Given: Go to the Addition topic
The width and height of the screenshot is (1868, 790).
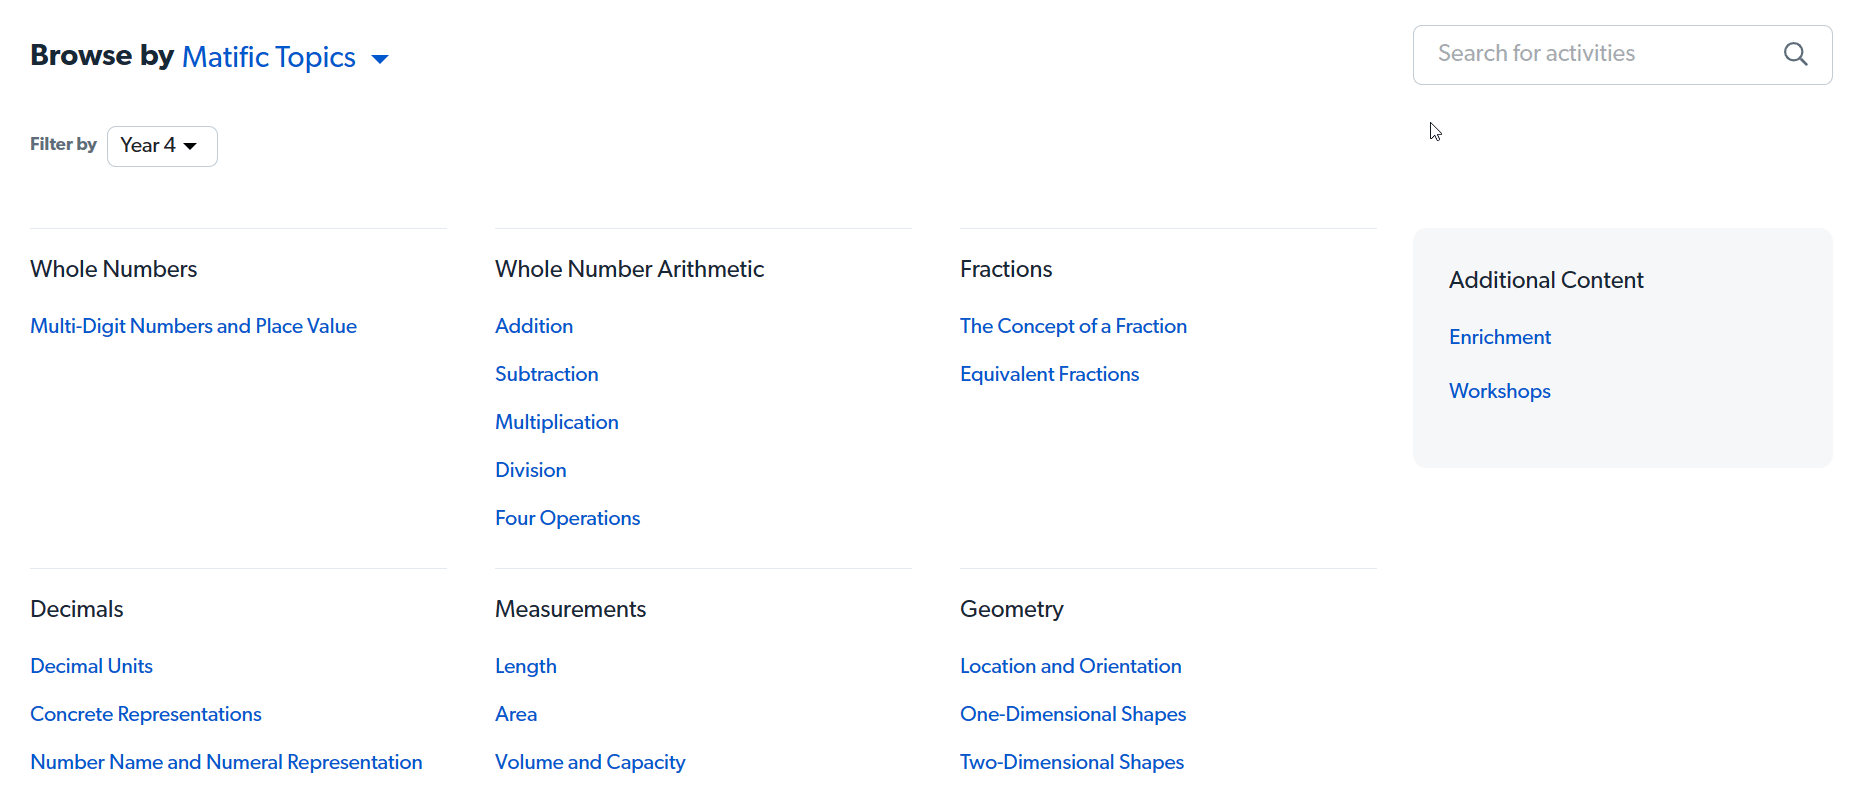Looking at the screenshot, I should pos(534,326).
